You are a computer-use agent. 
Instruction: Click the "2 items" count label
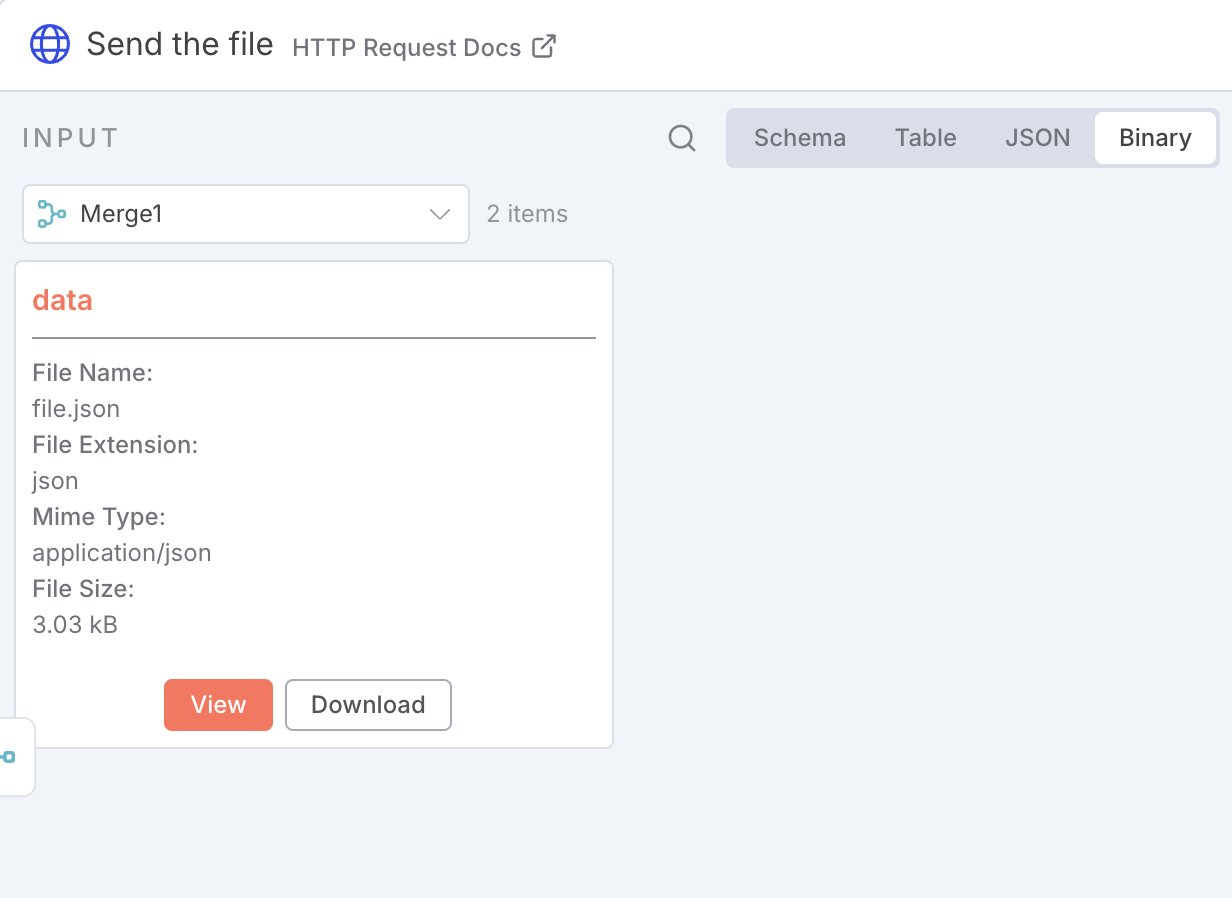coord(527,214)
